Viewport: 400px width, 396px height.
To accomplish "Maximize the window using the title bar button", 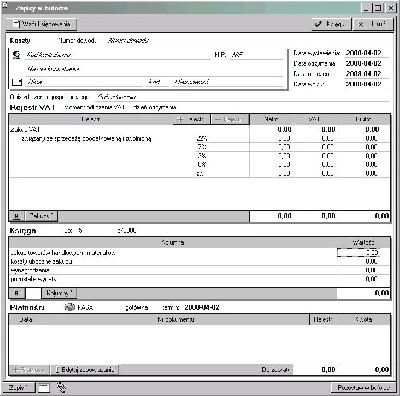I will (377, 8).
